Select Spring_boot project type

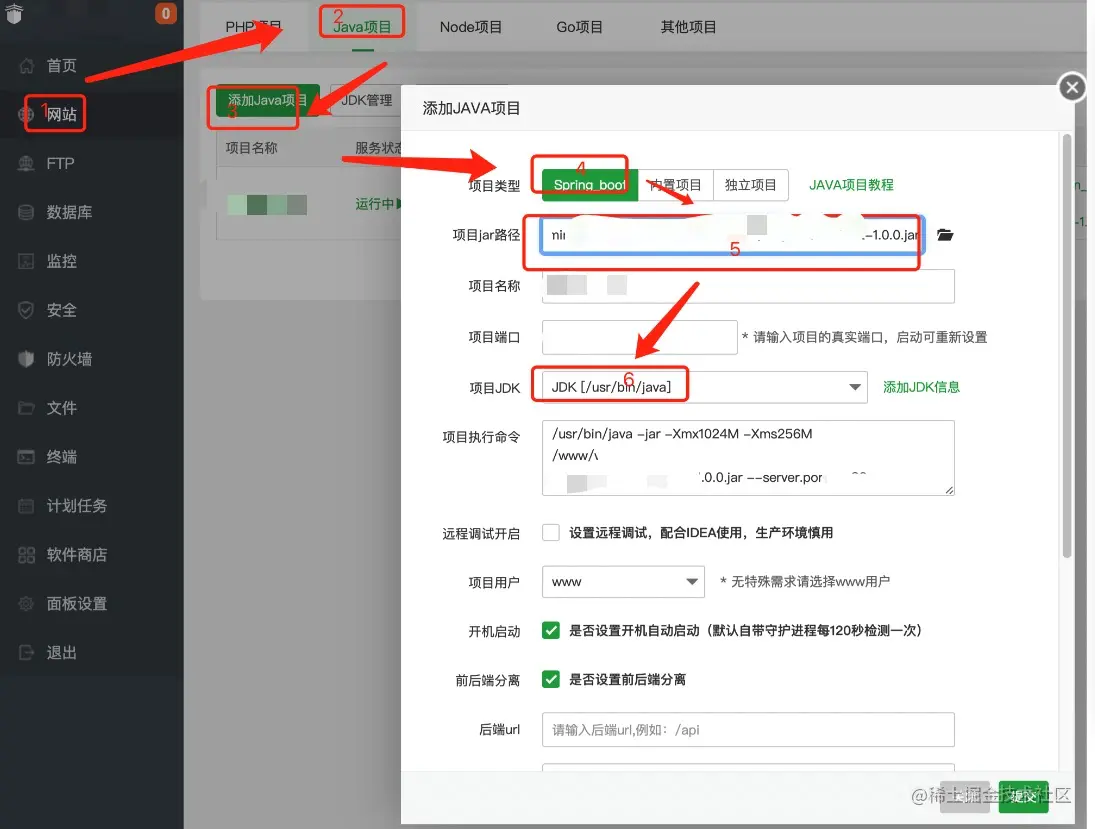[x=589, y=185]
